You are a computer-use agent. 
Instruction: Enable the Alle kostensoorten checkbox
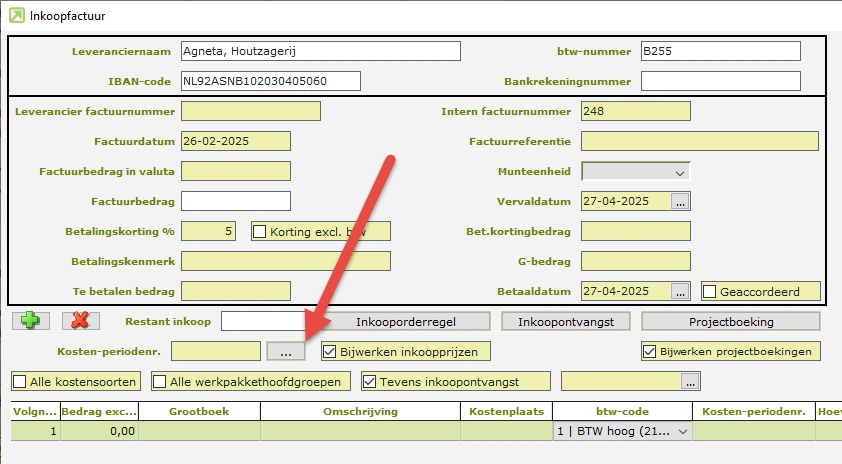pos(19,381)
